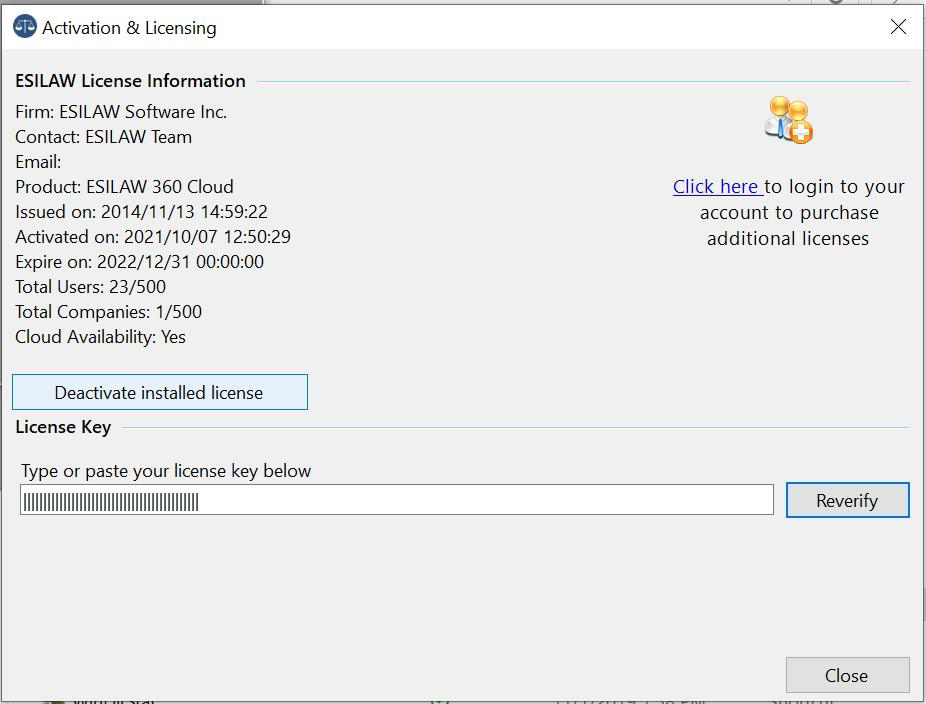Screen dimensions: 926x704
Task: Select the 'Contact: ESILAW Team' line
Action: tap(103, 137)
